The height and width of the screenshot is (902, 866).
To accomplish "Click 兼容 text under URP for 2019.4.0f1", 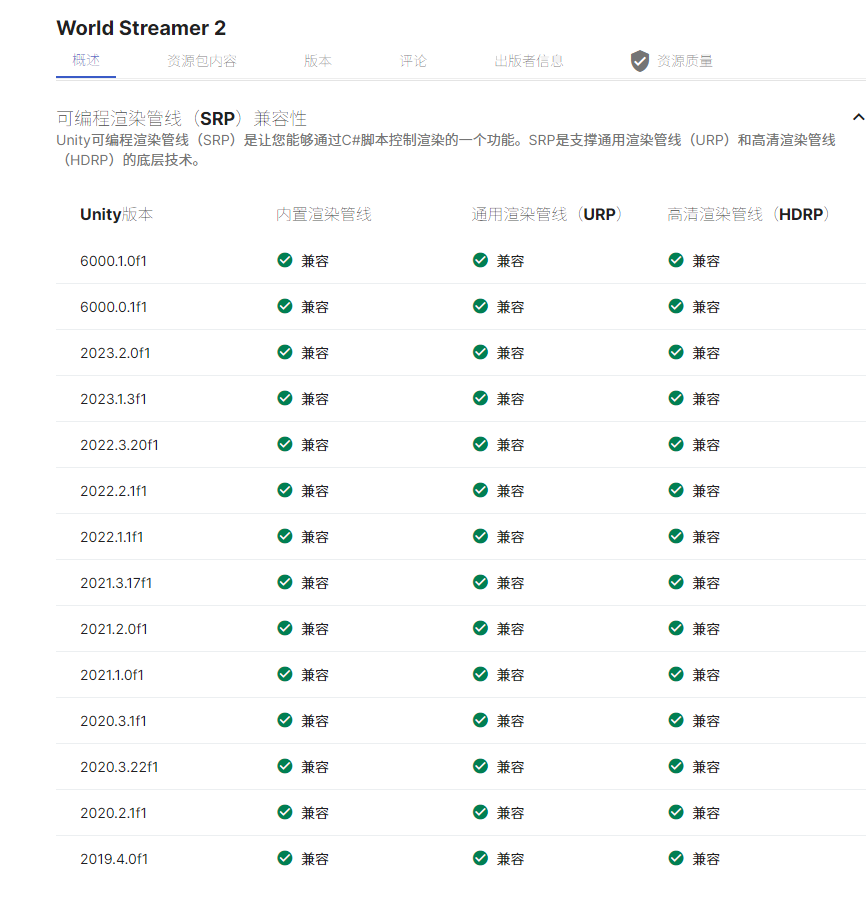I will click(510, 859).
